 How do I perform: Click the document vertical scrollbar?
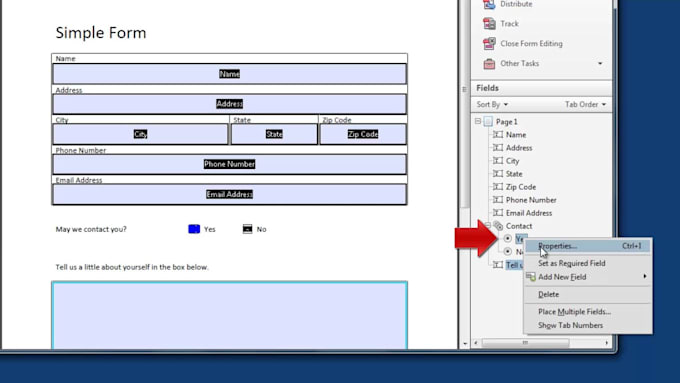click(464, 104)
